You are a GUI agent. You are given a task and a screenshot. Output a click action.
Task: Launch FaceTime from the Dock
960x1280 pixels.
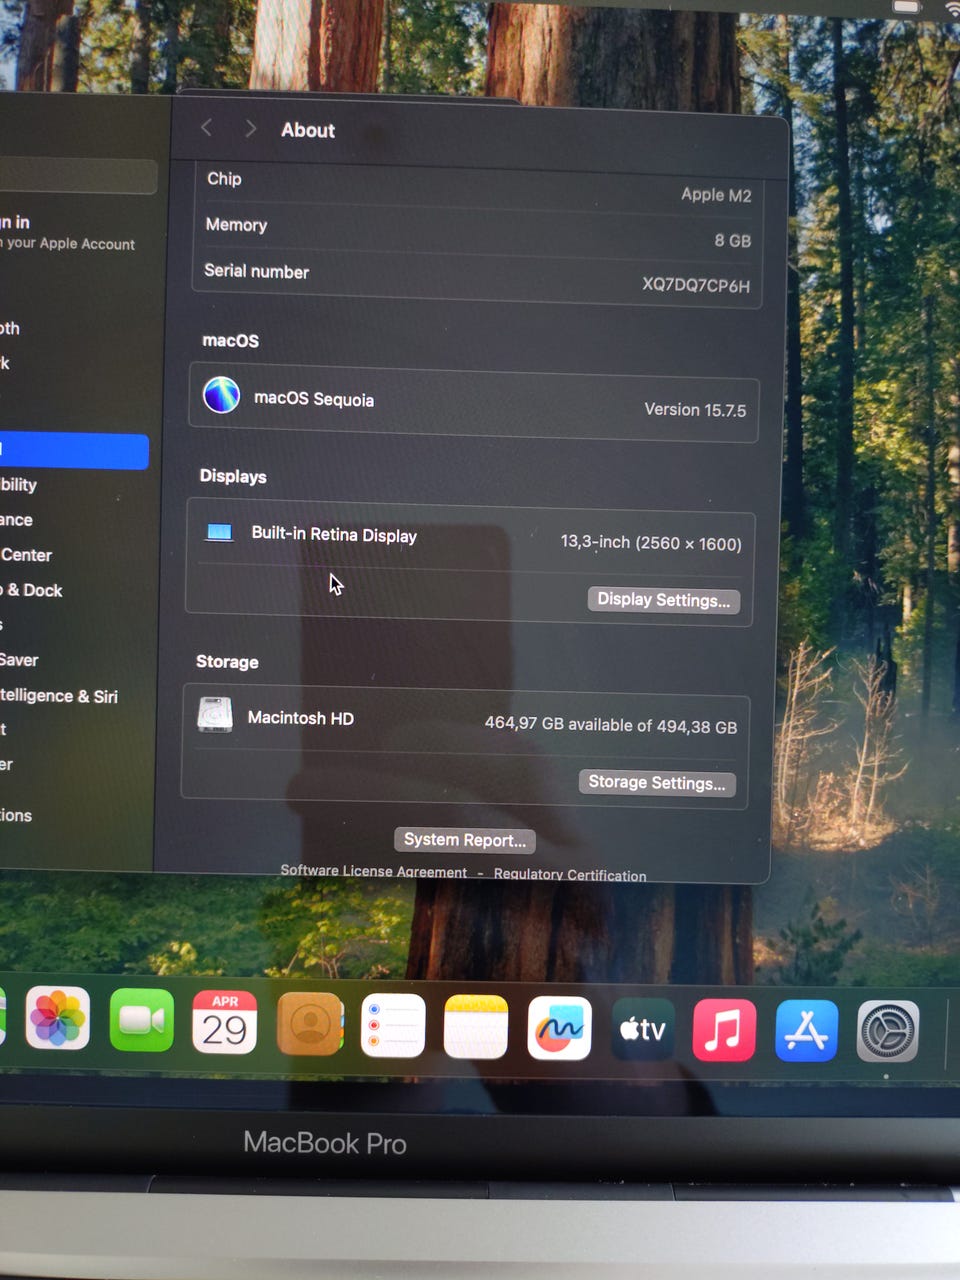point(141,1020)
